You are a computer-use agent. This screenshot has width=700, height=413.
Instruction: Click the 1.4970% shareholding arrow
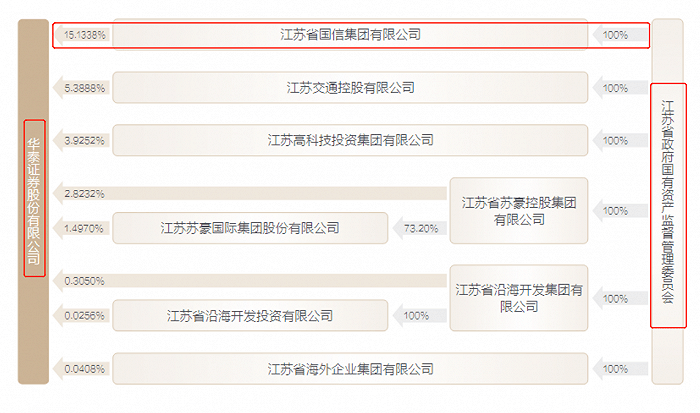(82, 228)
